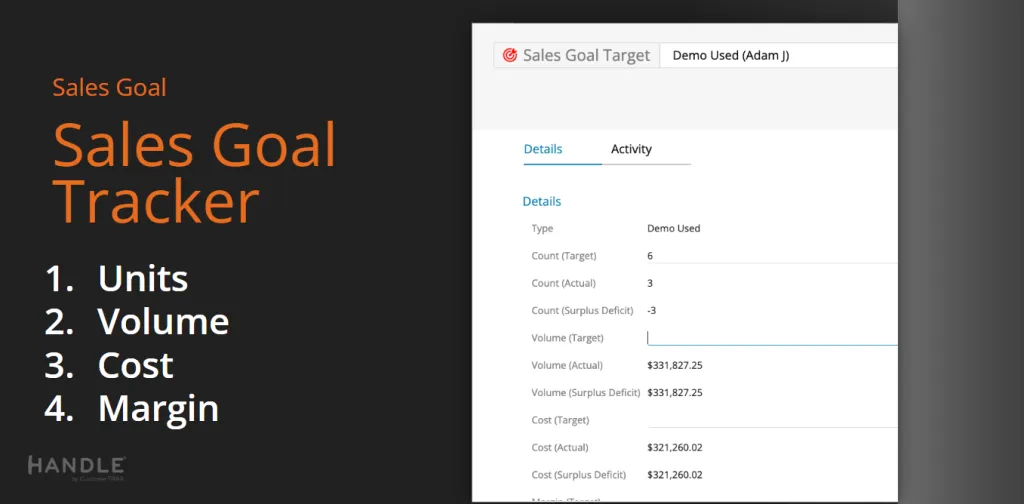The height and width of the screenshot is (504, 1024).
Task: Click the Cost (Target) label
Action: click(560, 420)
